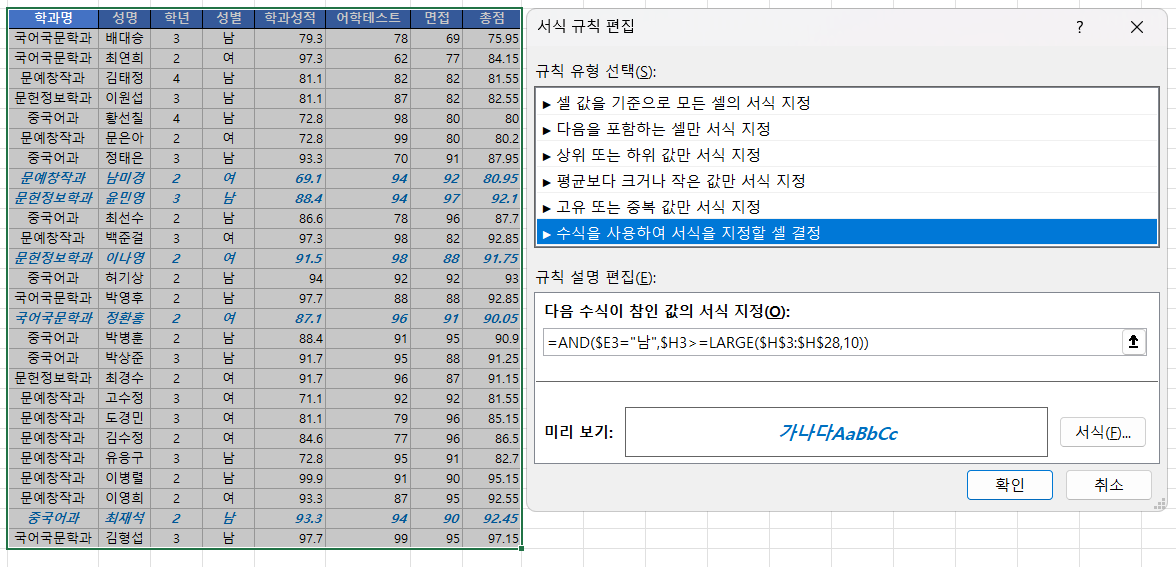This screenshot has width=1176, height=567.
Task: Click the help question mark icon
Action: coord(1079,27)
